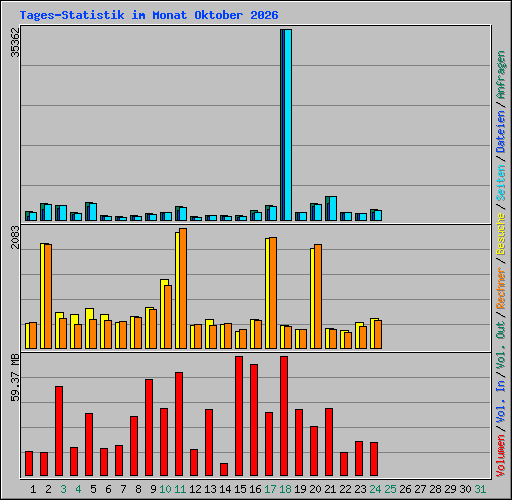Click the top scale value 35362
This screenshot has width=512, height=500.
(x=15, y=42)
